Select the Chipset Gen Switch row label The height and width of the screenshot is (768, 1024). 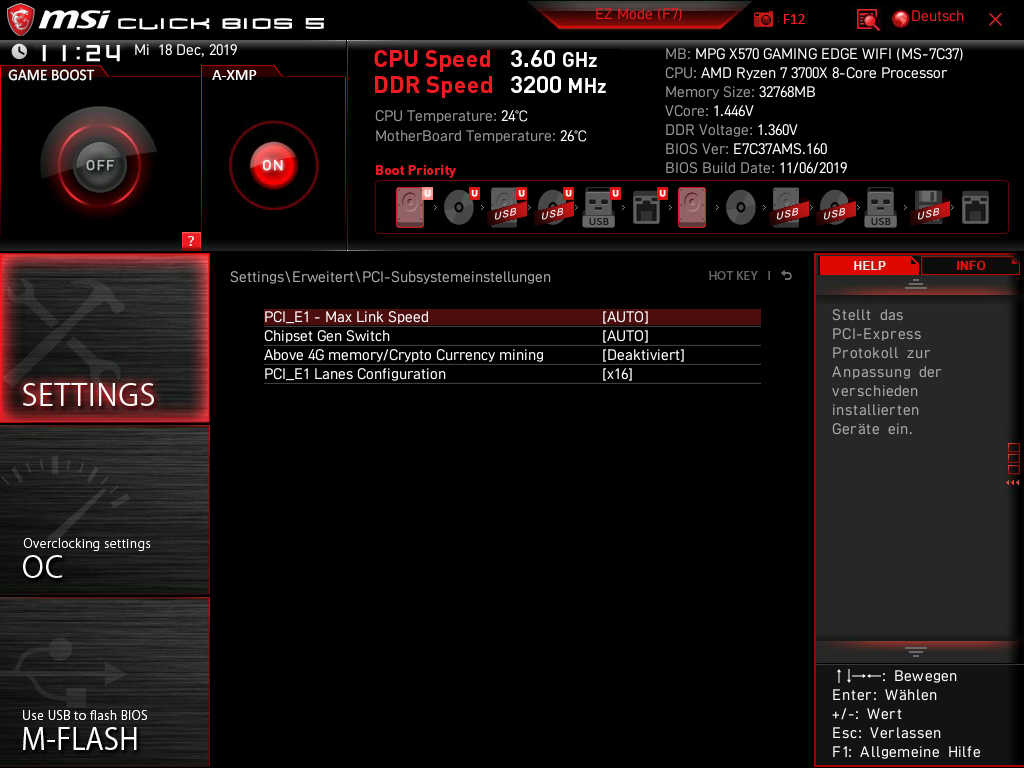[327, 336]
